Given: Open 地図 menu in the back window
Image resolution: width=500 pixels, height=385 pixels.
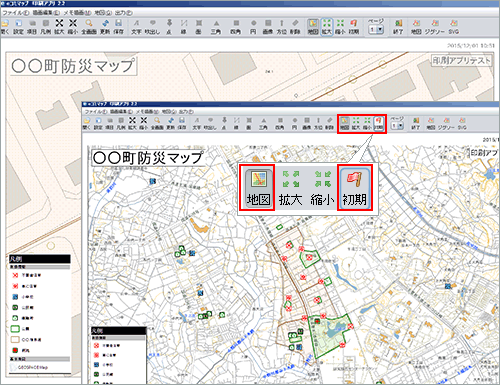Looking at the screenshot, I should 103,13.
